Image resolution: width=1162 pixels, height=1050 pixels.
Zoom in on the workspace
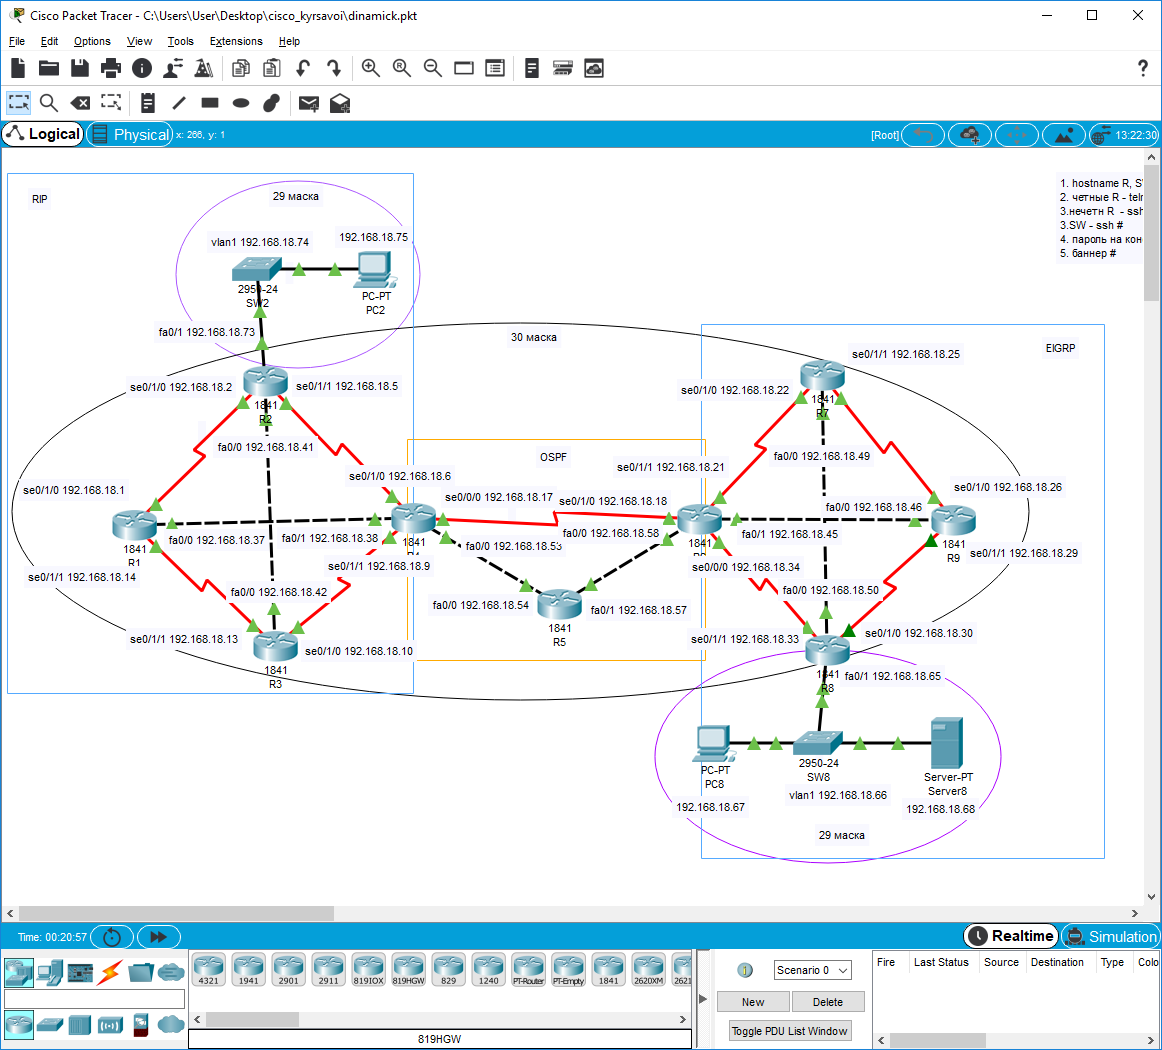pyautogui.click(x=371, y=68)
